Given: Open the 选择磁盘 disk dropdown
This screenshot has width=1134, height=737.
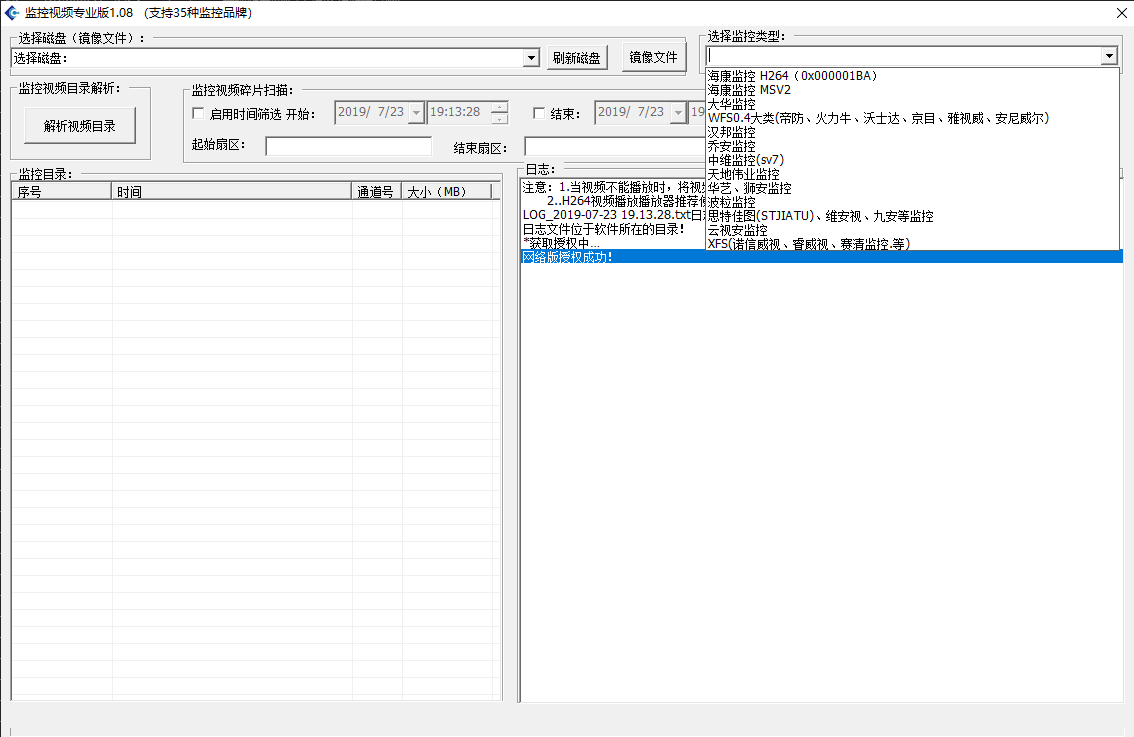Looking at the screenshot, I should 531,58.
